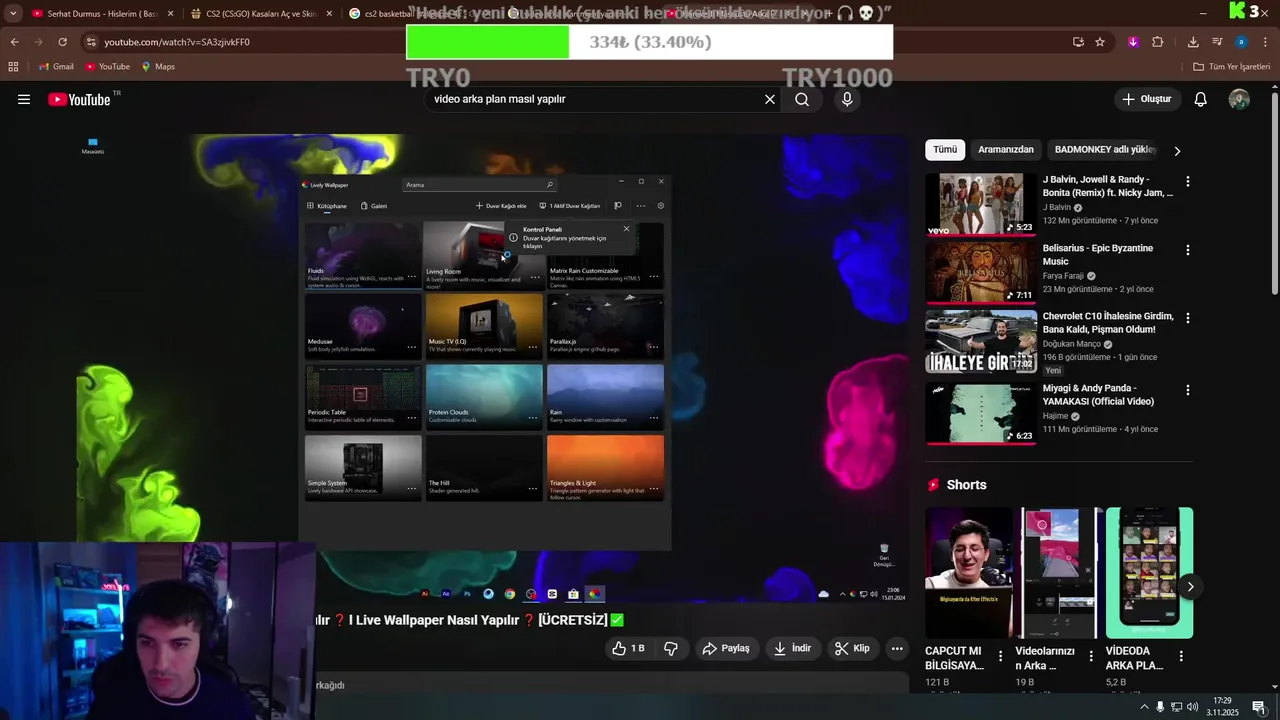Run the search with magnifier button

pos(802,99)
